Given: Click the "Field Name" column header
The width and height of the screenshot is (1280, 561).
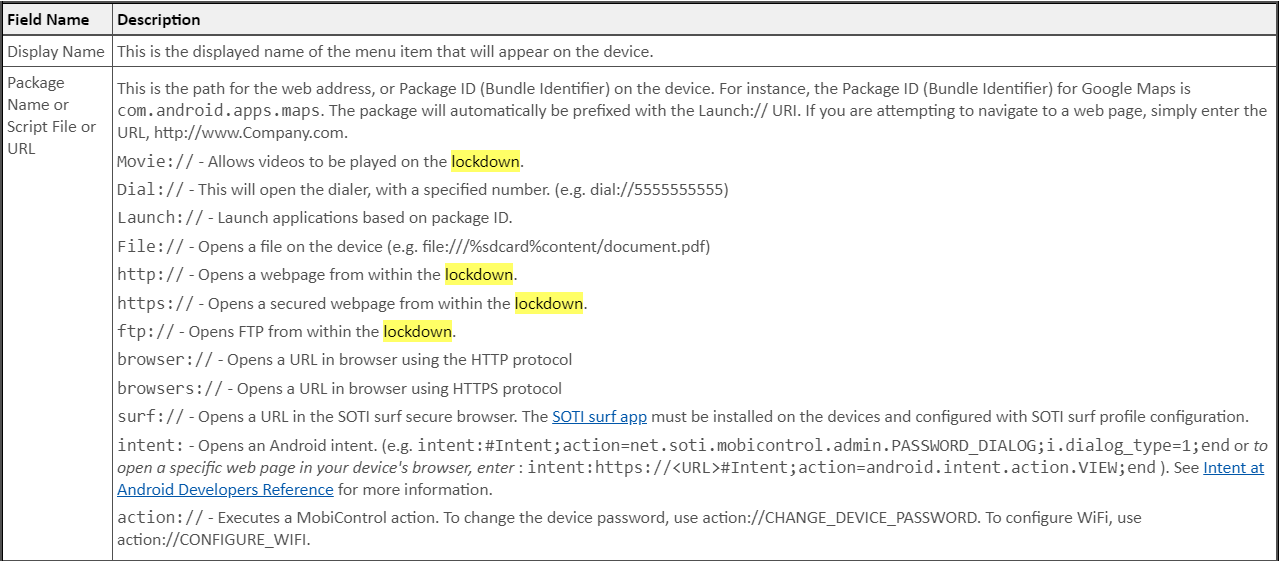Looking at the screenshot, I should tap(48, 20).
